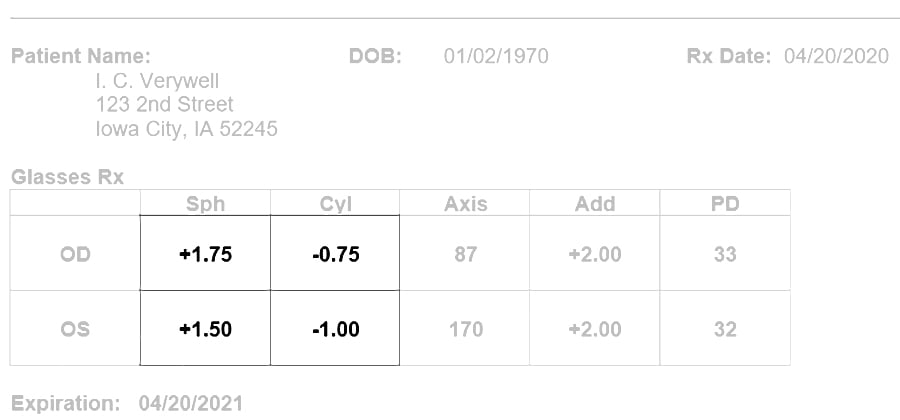Select the OD row label
Image resolution: width=900 pixels, height=420 pixels.
[75, 254]
